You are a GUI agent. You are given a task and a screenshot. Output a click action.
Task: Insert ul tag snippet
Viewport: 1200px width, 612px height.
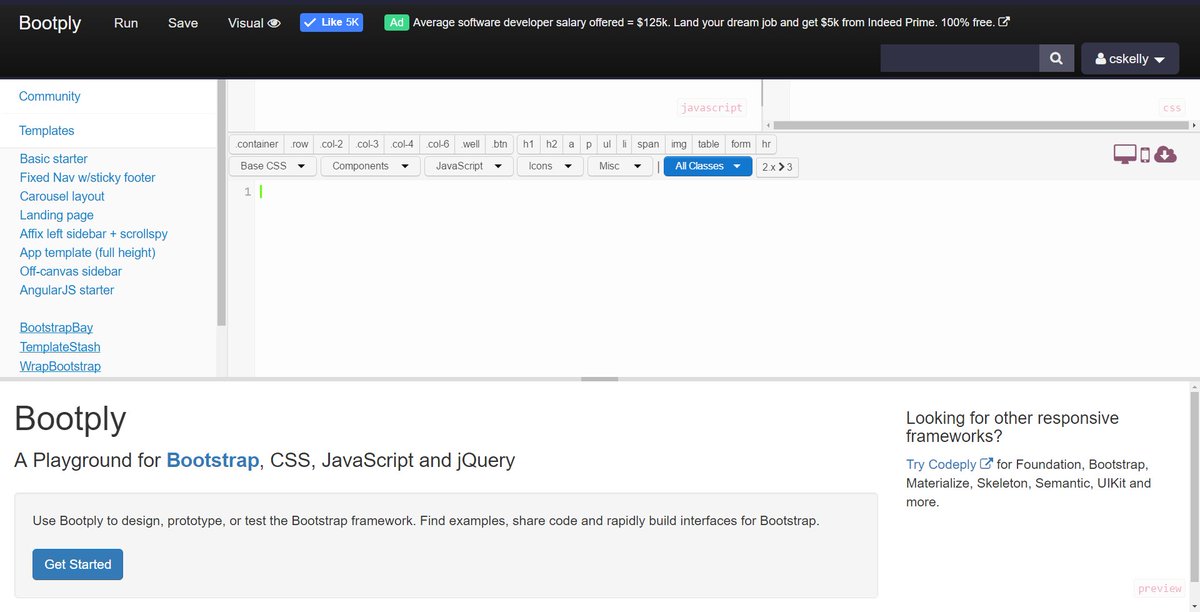point(606,144)
